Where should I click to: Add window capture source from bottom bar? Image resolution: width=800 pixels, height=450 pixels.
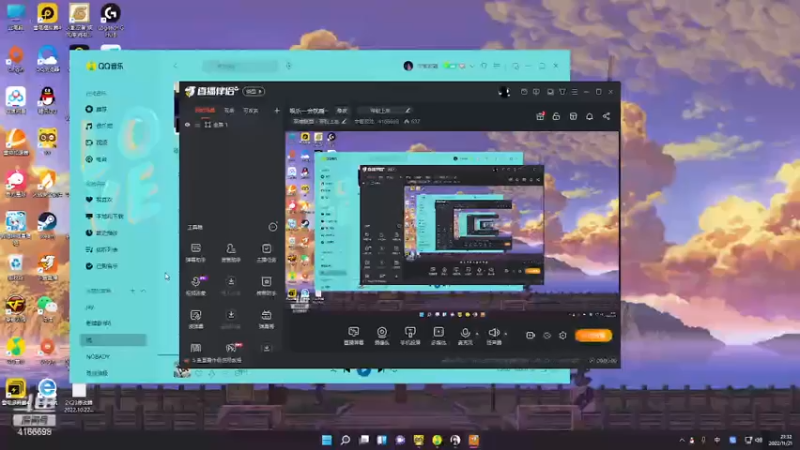coord(354,335)
